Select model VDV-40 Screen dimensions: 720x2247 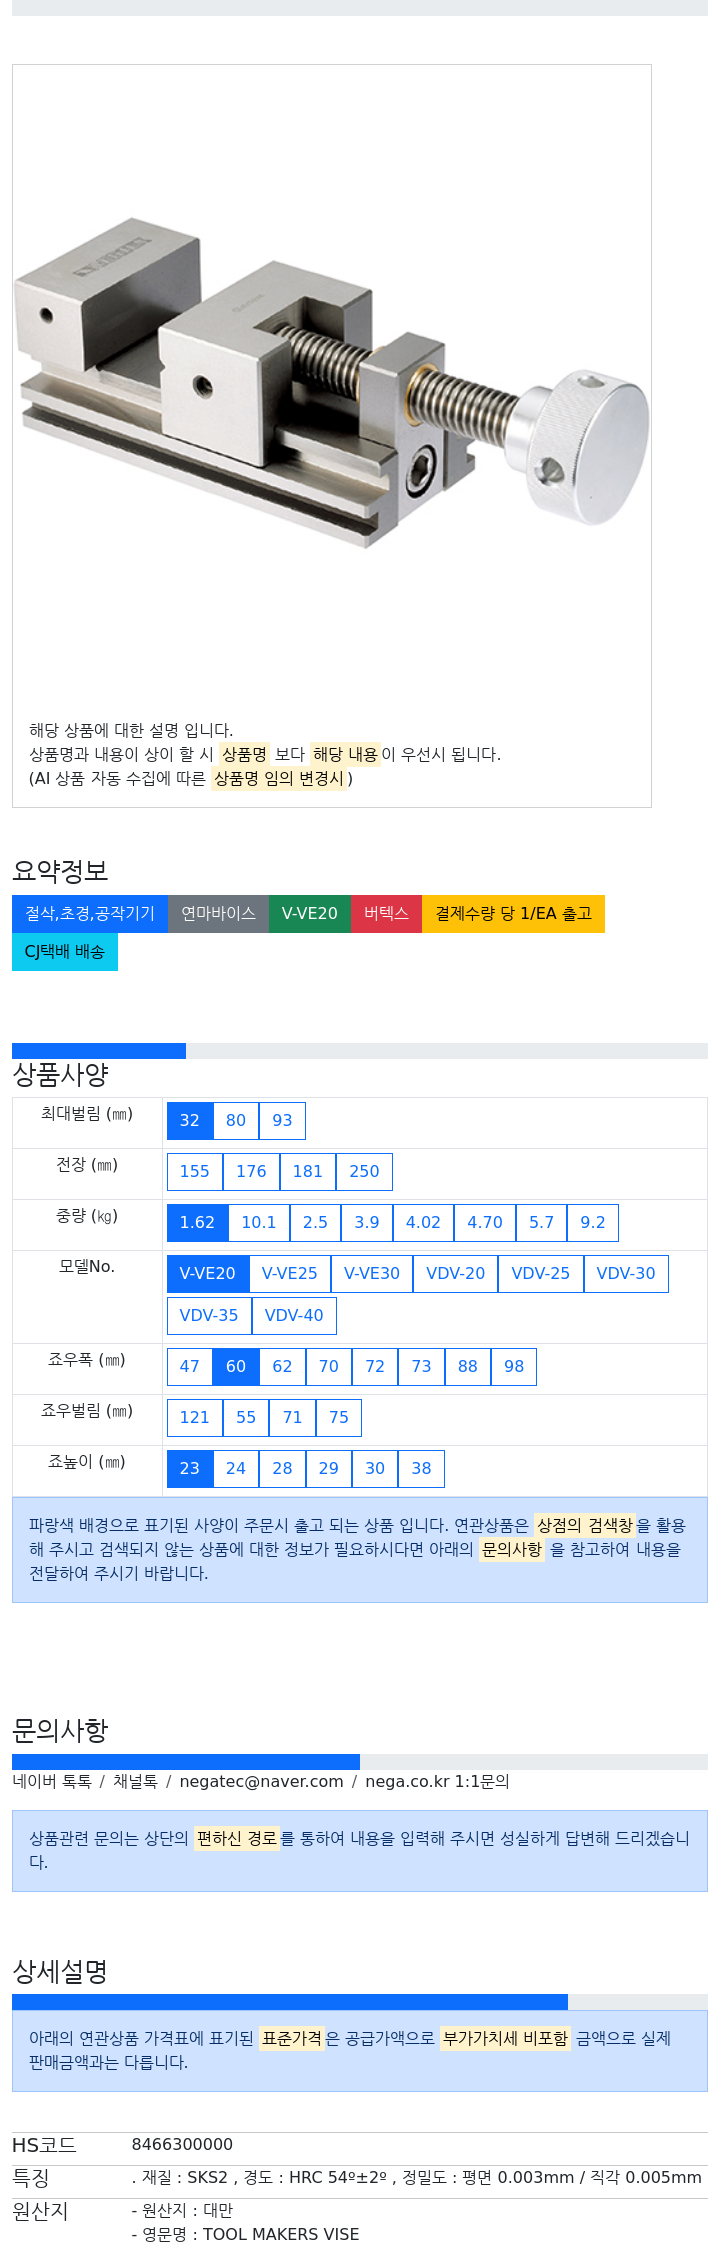(x=294, y=1316)
